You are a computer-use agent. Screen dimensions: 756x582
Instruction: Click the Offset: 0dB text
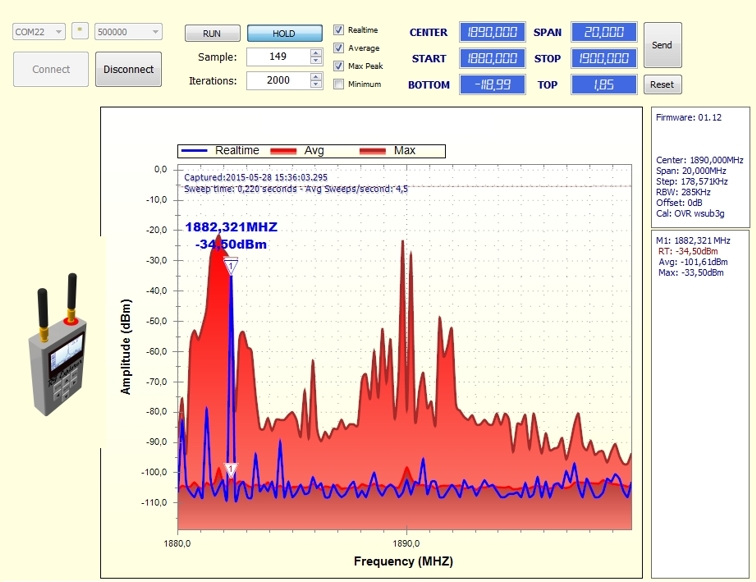coord(679,203)
